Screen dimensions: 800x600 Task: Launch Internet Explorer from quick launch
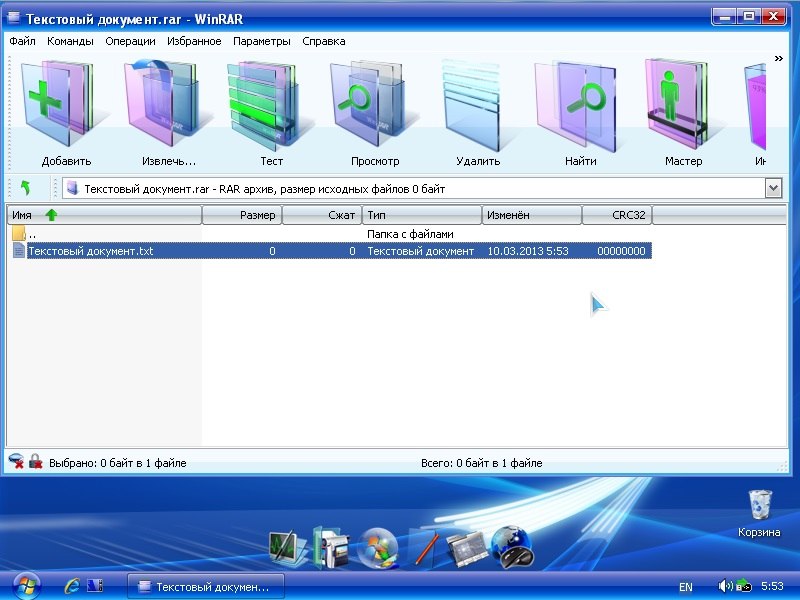pos(71,586)
